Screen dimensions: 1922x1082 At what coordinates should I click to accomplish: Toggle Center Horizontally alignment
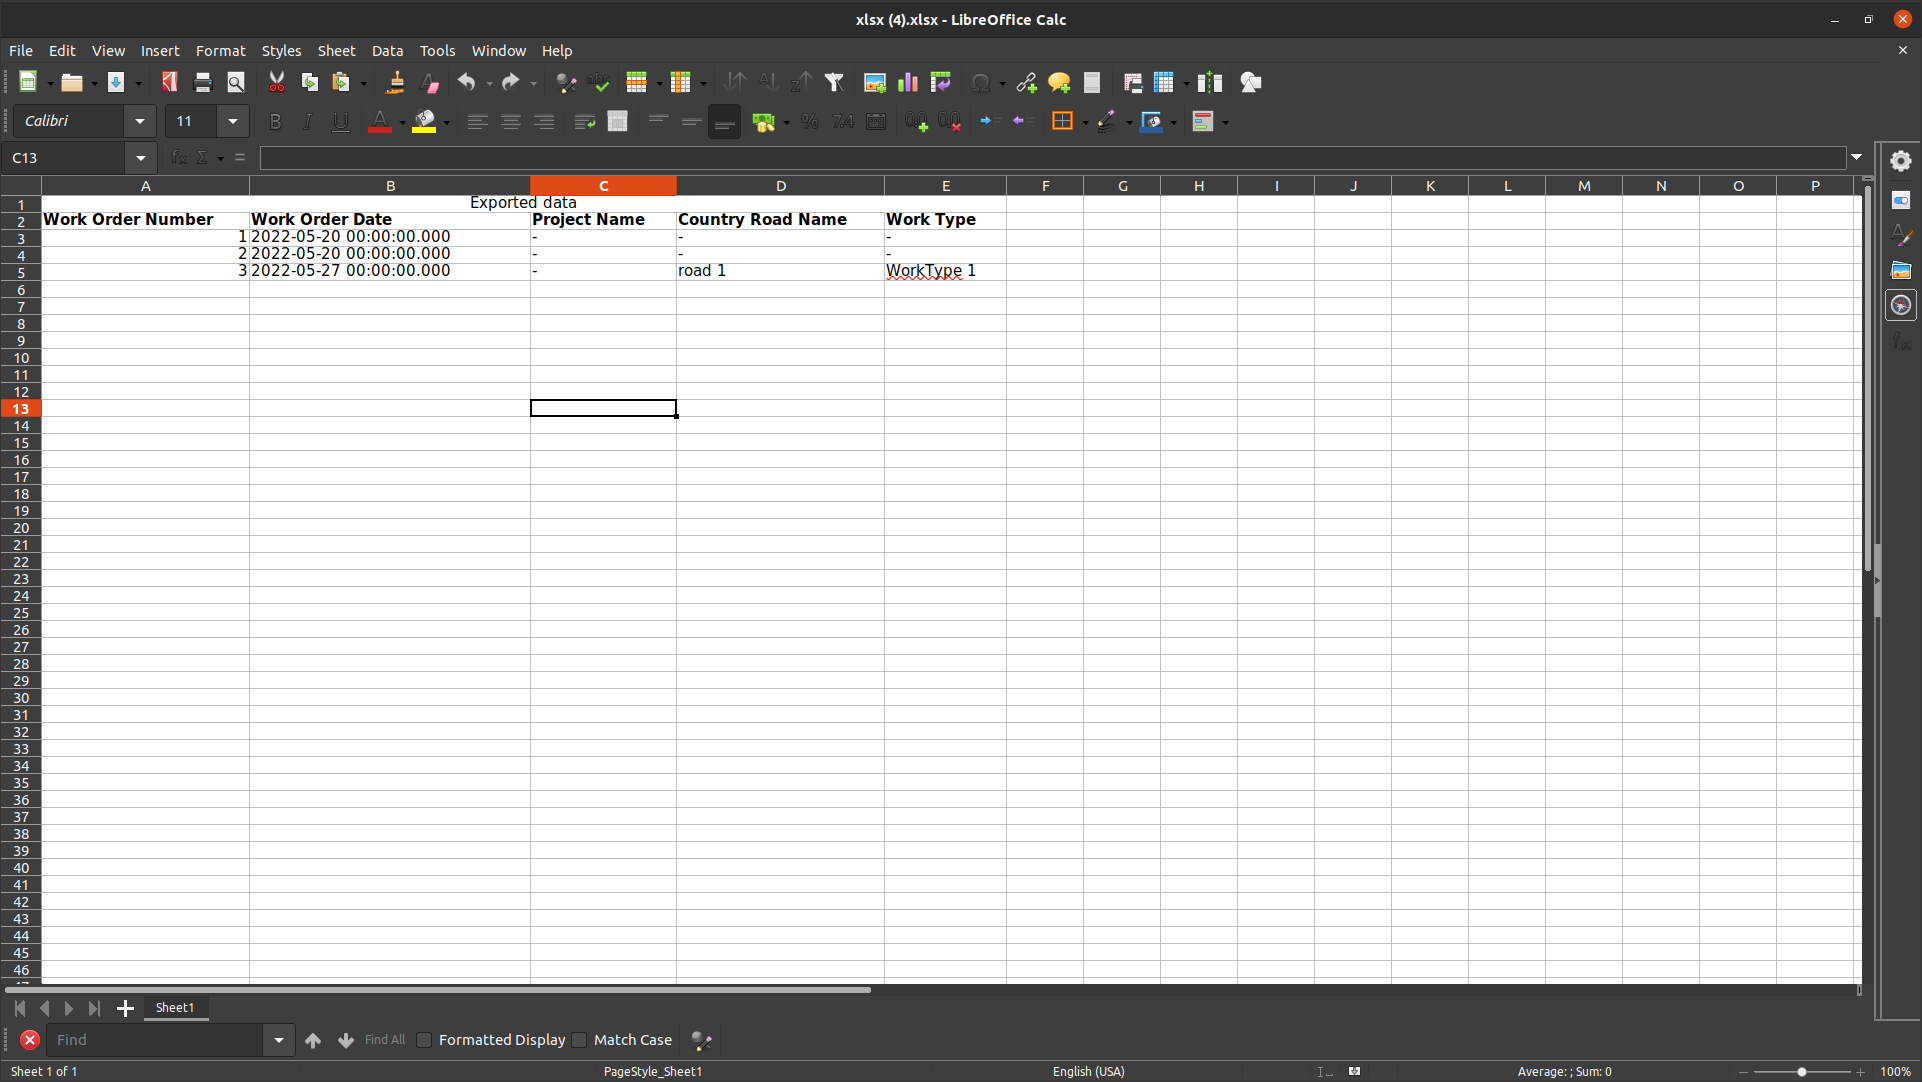pos(511,122)
